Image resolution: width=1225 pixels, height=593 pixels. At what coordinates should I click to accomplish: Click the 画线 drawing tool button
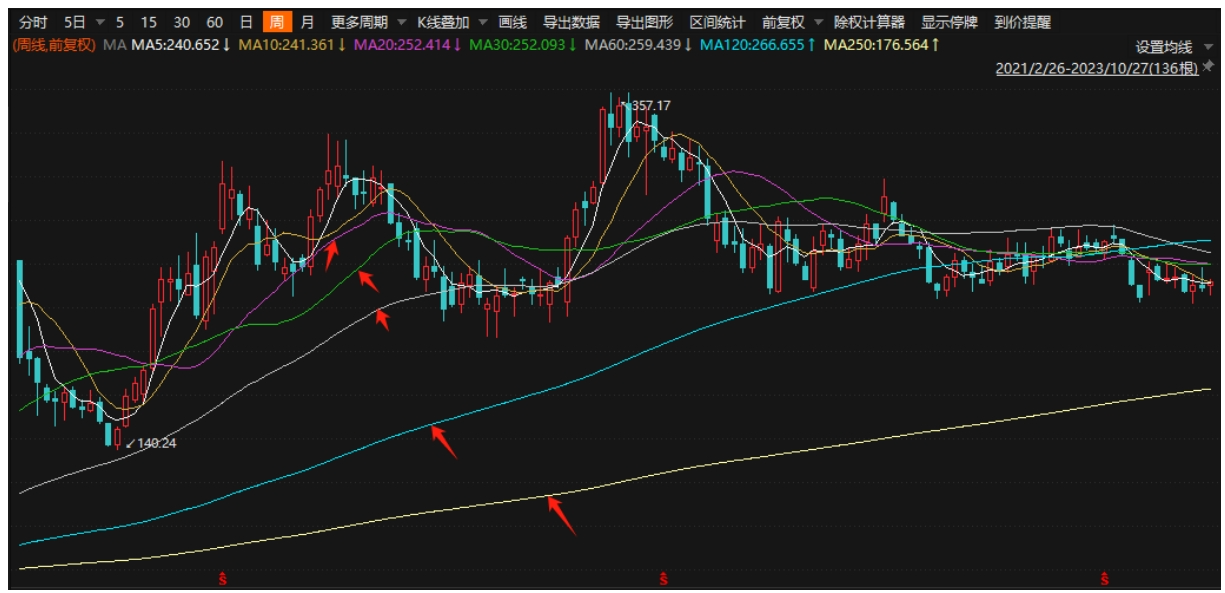[x=512, y=22]
